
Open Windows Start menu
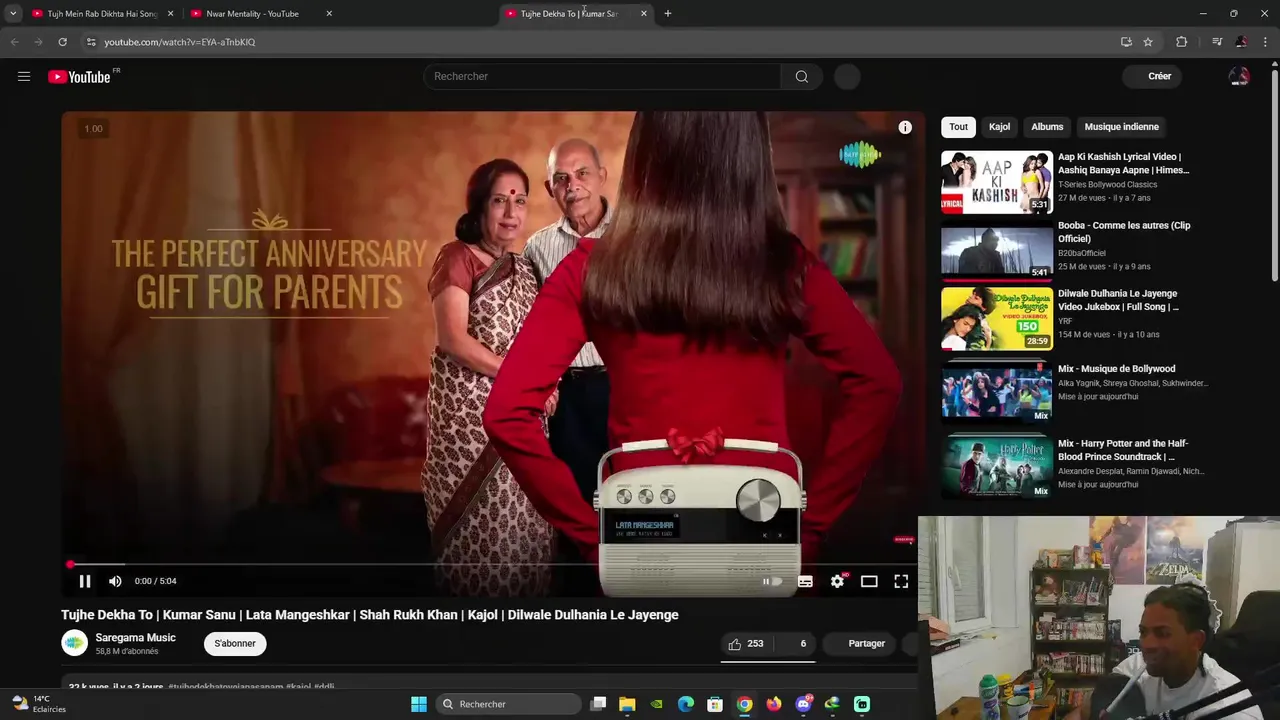(x=419, y=704)
